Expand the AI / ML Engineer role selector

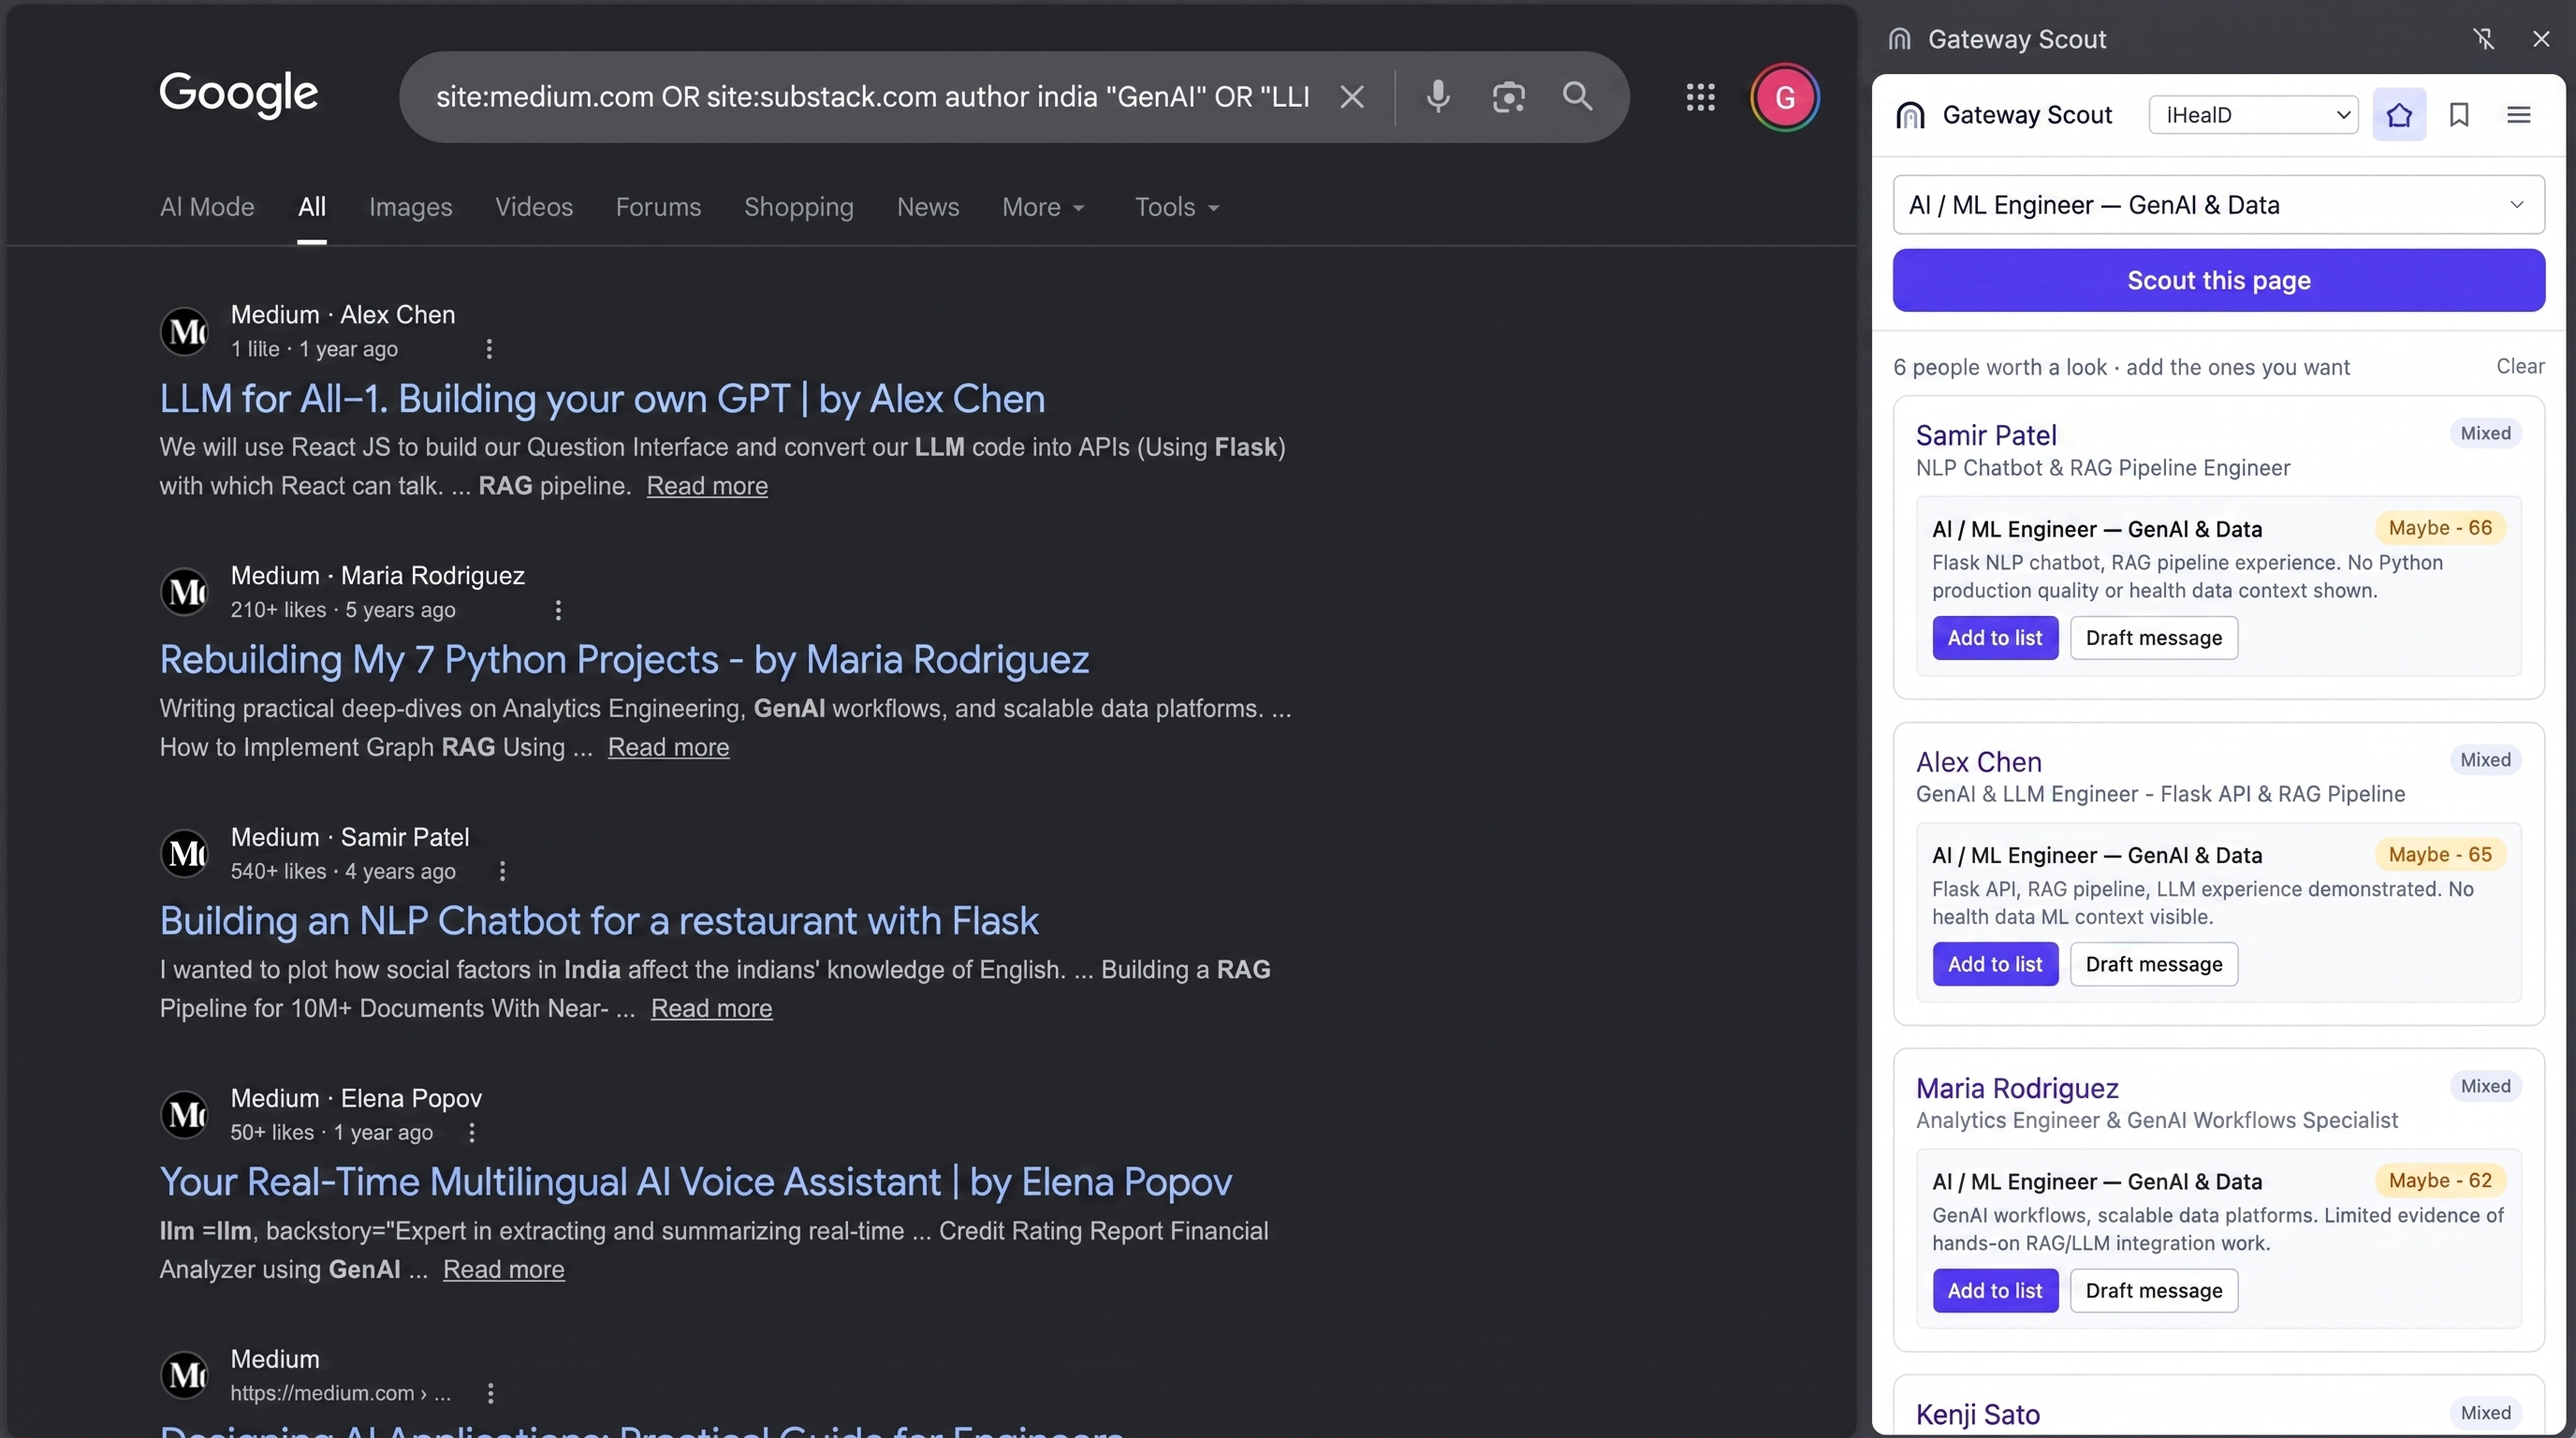pyautogui.click(x=2218, y=205)
